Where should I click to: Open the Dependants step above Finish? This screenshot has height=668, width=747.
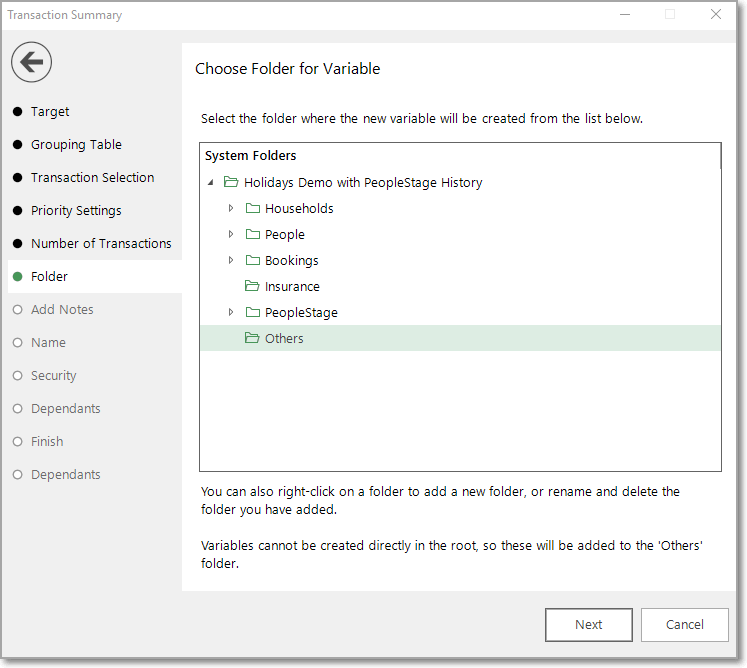[66, 408]
